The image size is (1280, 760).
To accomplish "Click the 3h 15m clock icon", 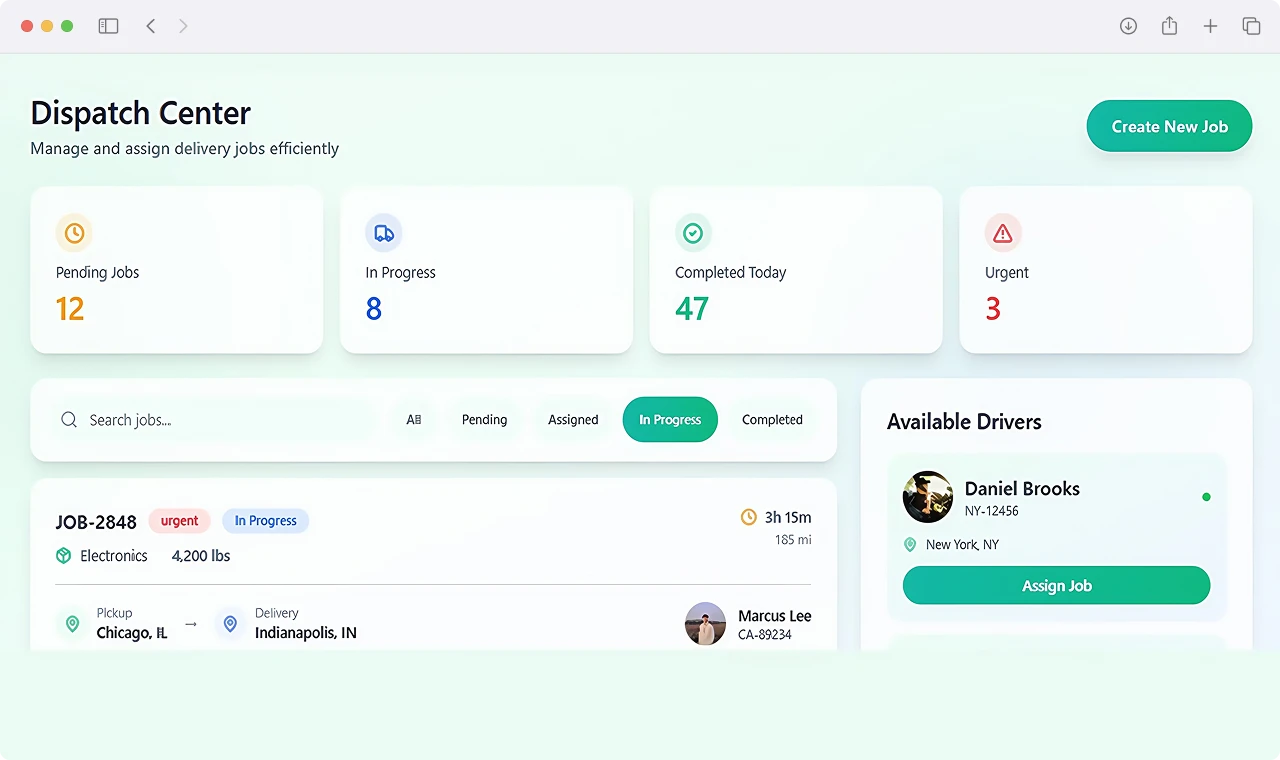I will click(748, 517).
